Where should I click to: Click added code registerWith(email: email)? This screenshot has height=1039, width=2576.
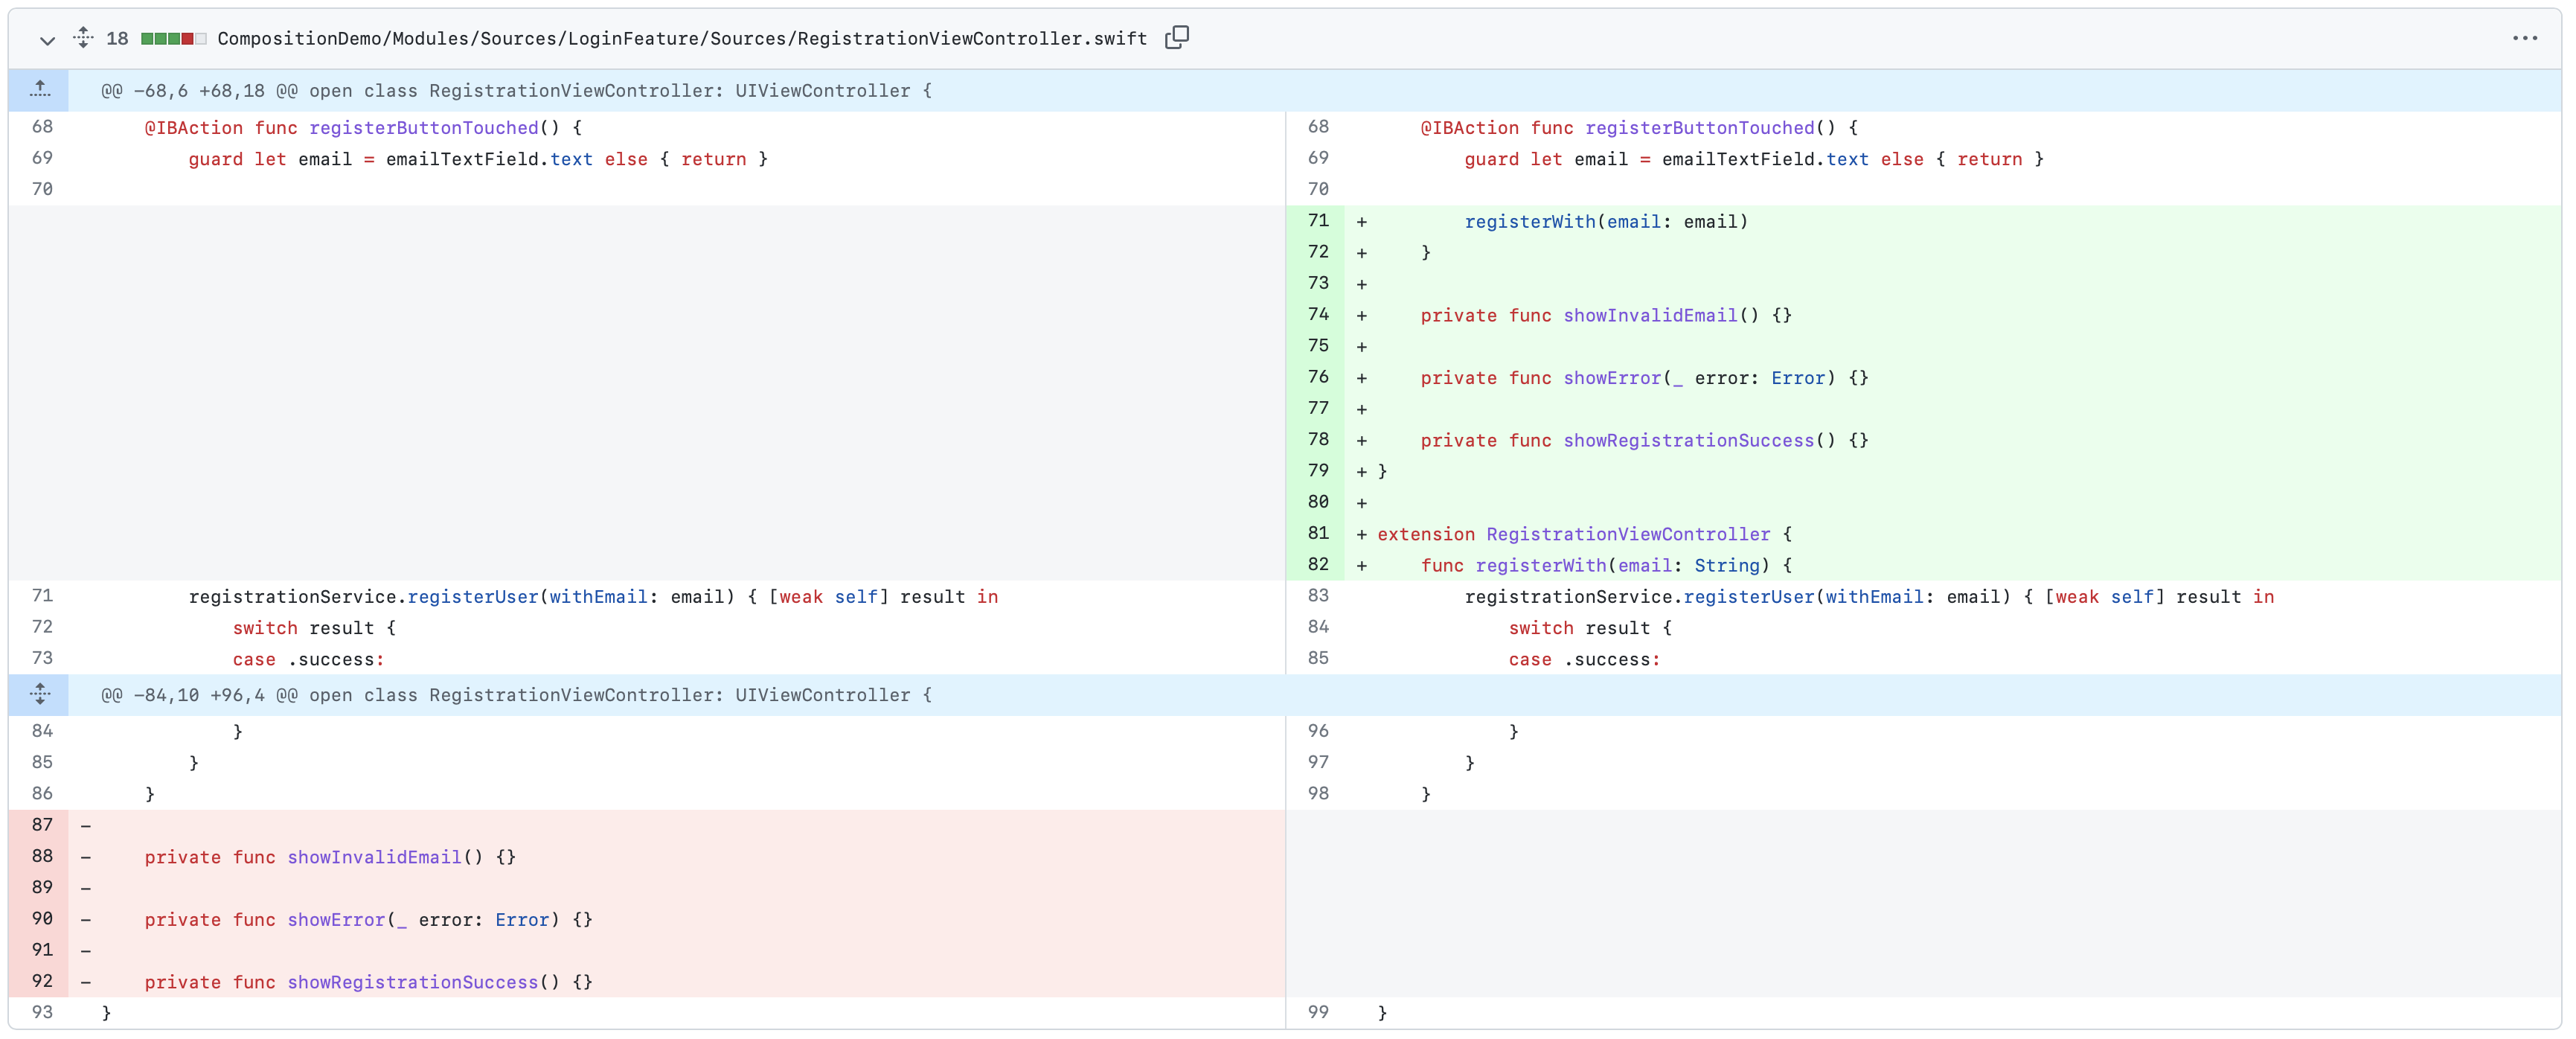pos(1606,222)
